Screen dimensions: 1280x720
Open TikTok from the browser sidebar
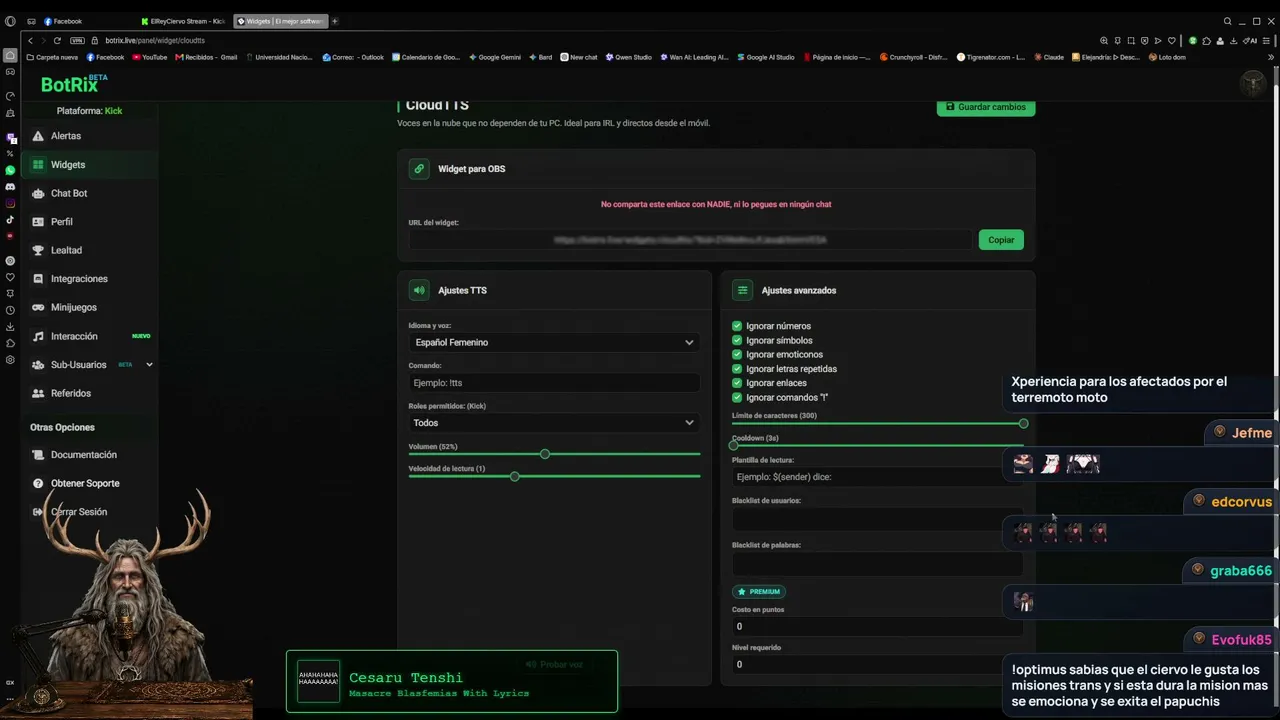pos(10,220)
